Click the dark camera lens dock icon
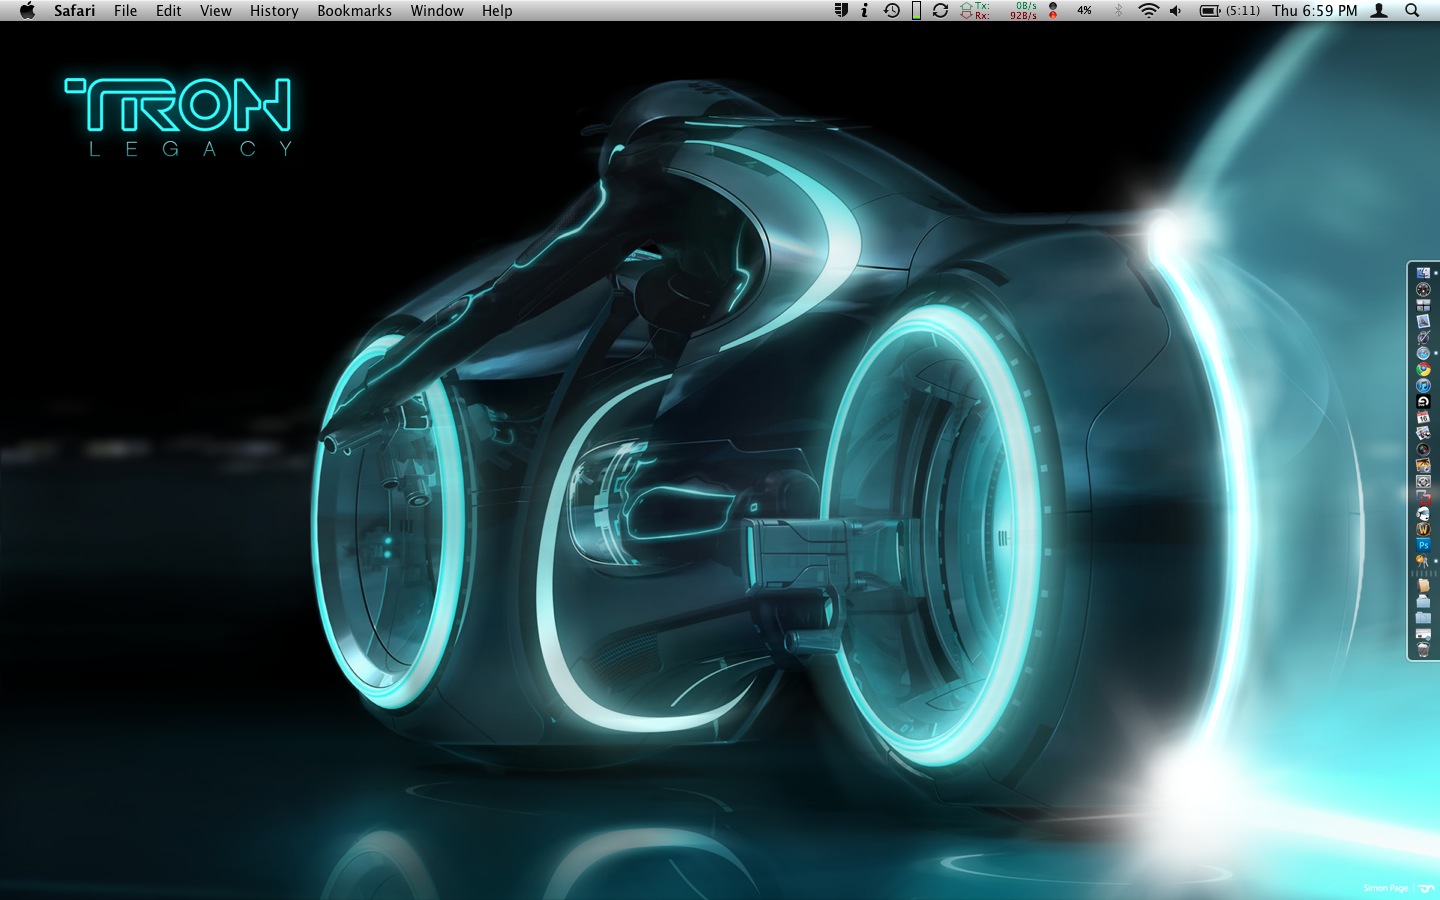The width and height of the screenshot is (1440, 900). click(1423, 449)
